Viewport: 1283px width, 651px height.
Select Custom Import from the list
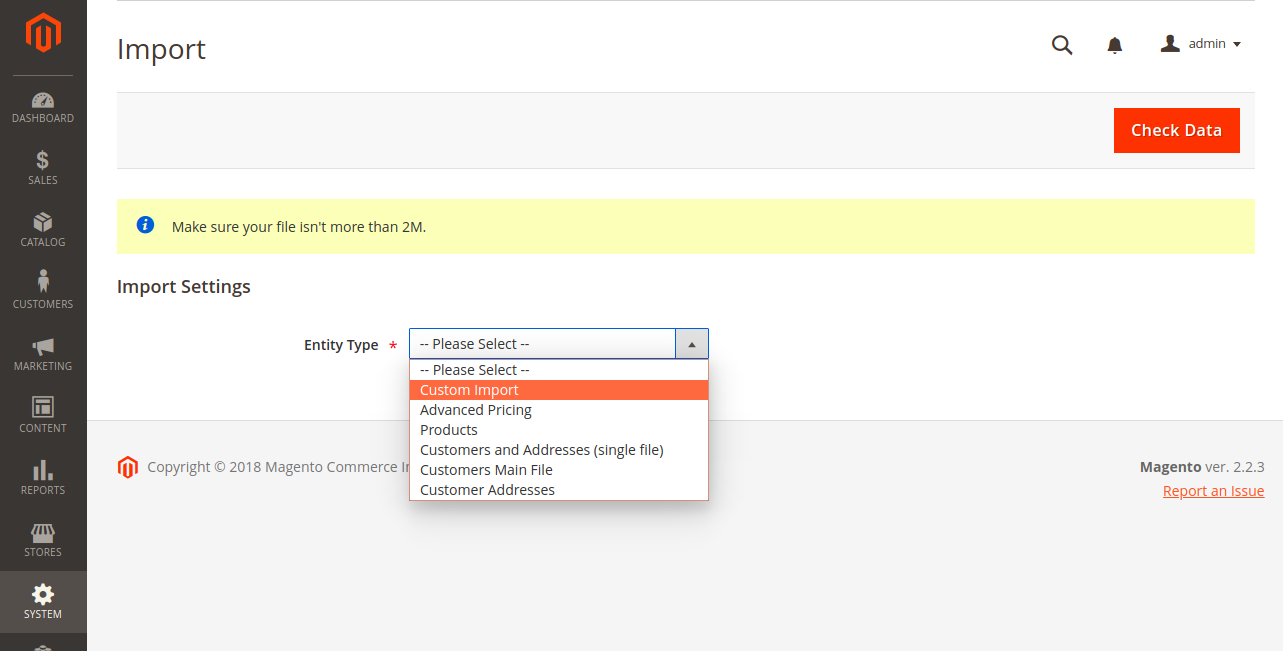tap(469, 390)
